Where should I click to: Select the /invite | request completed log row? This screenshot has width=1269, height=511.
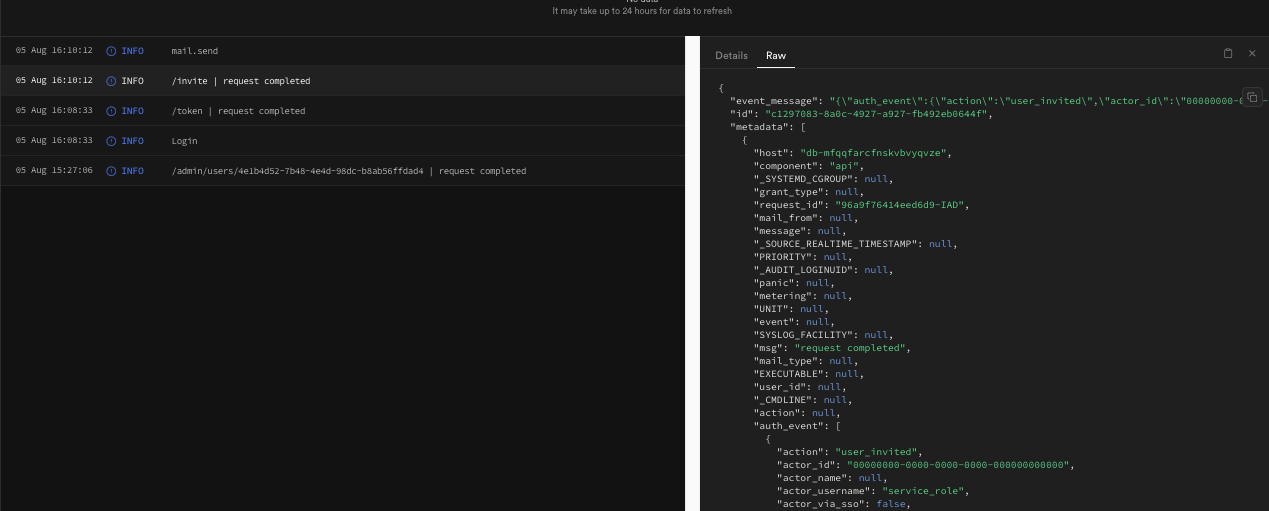342,81
